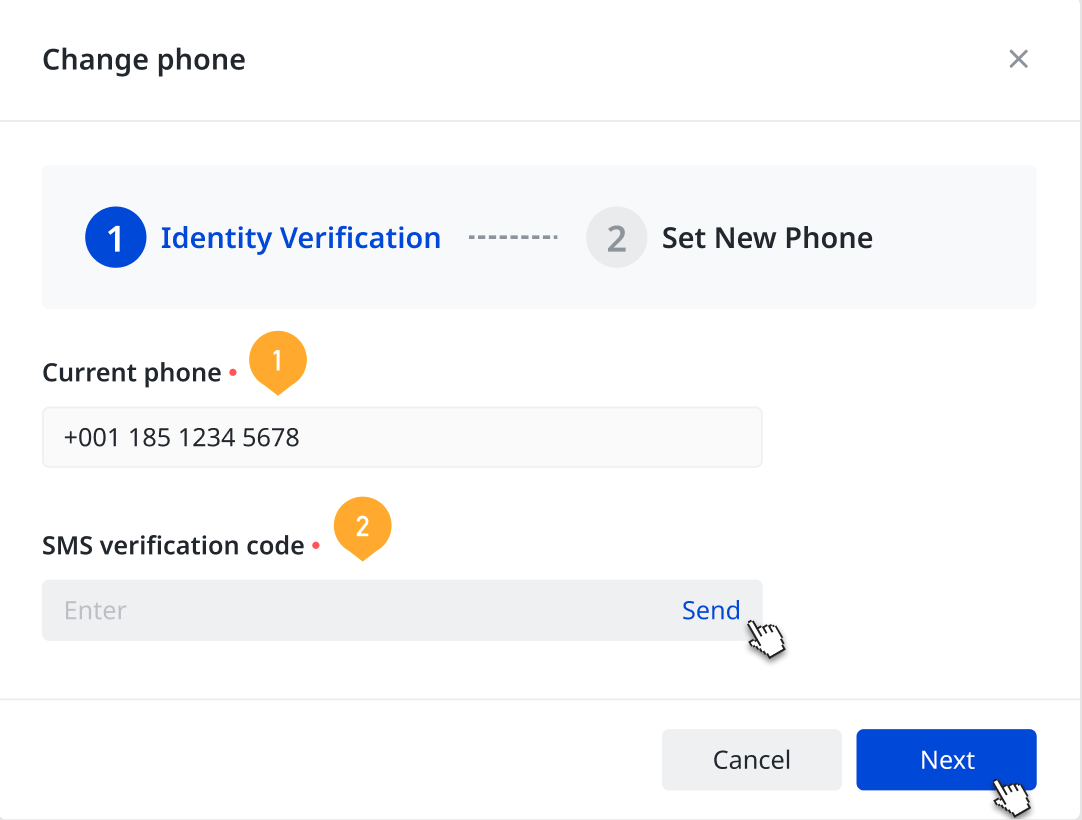This screenshot has height=820, width=1082.
Task: Click the red required dot by SMS code
Action: click(x=316, y=545)
